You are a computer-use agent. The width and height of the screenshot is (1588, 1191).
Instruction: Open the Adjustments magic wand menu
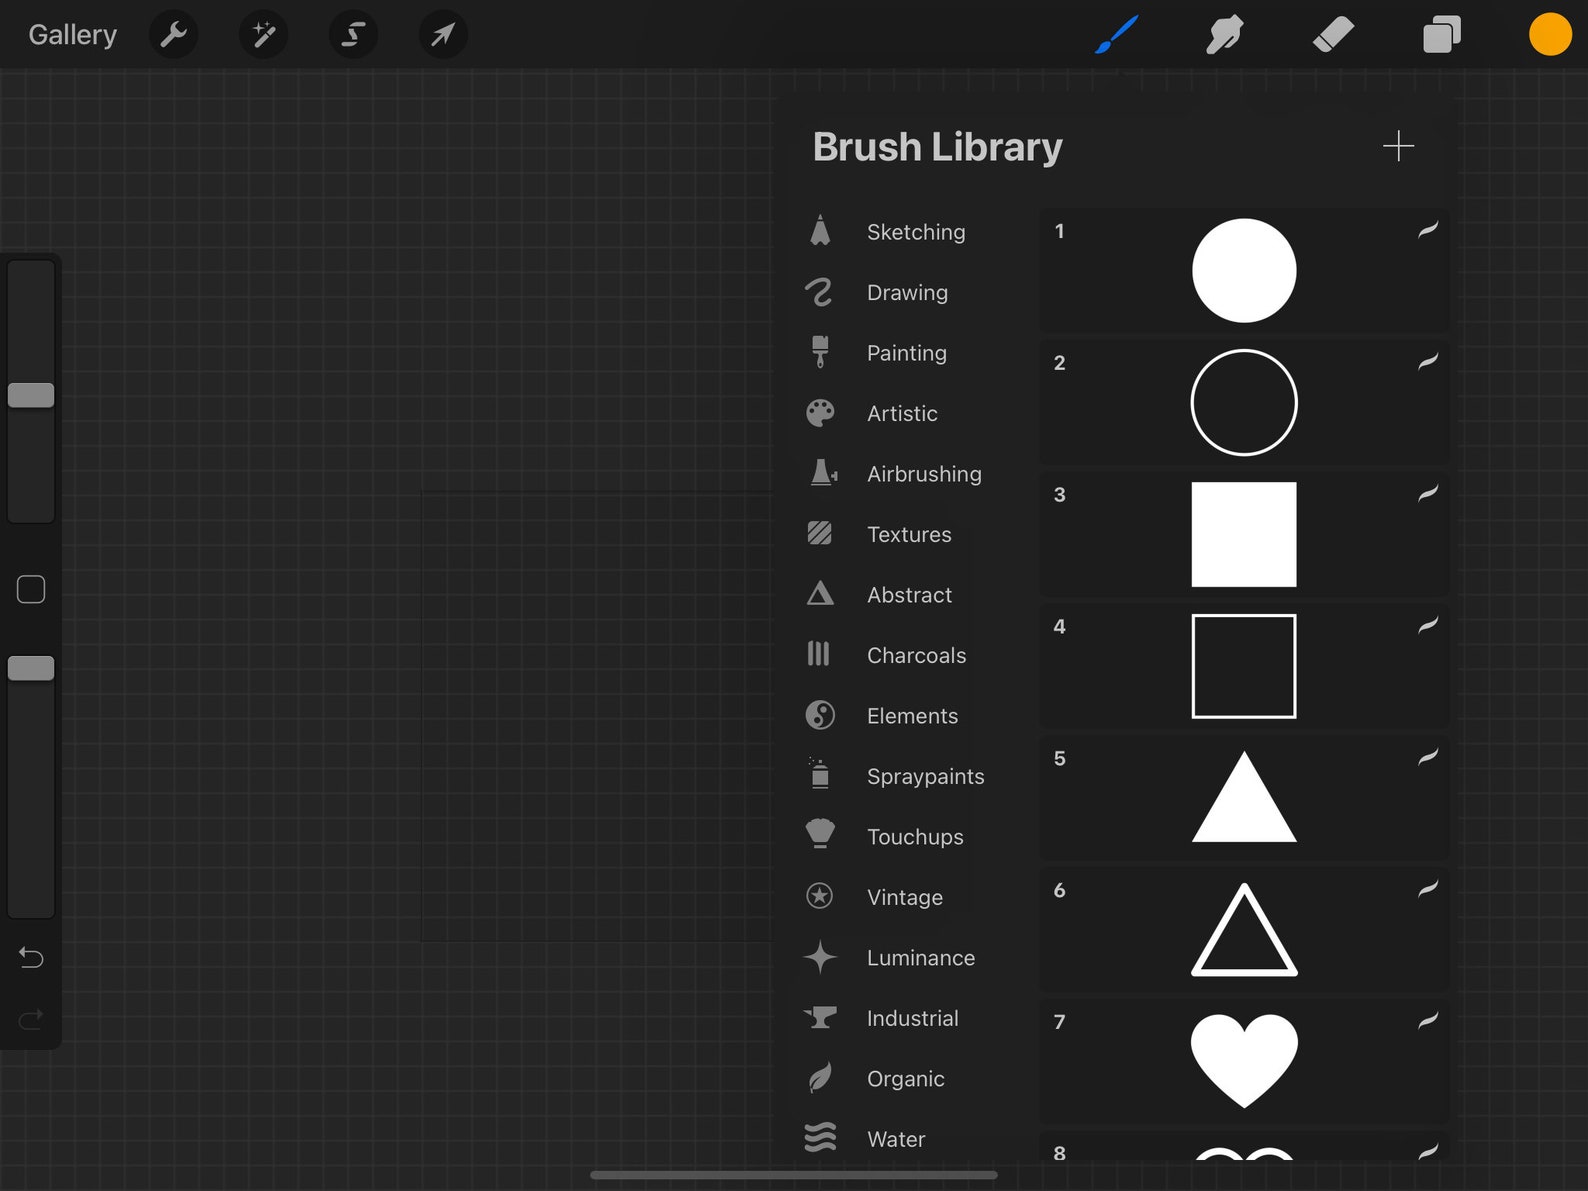pos(264,35)
